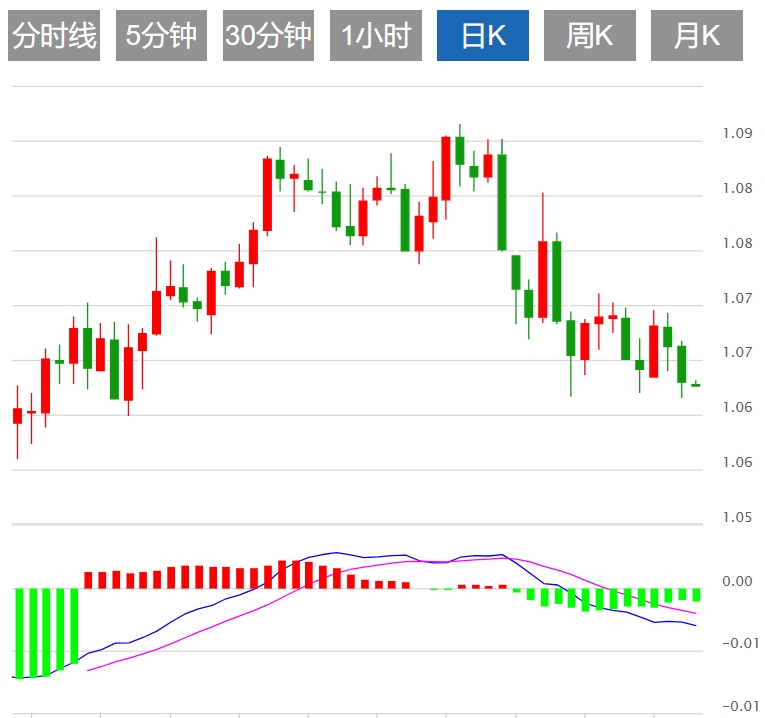
Task: Click the 1.09 price axis label
Action: click(737, 133)
